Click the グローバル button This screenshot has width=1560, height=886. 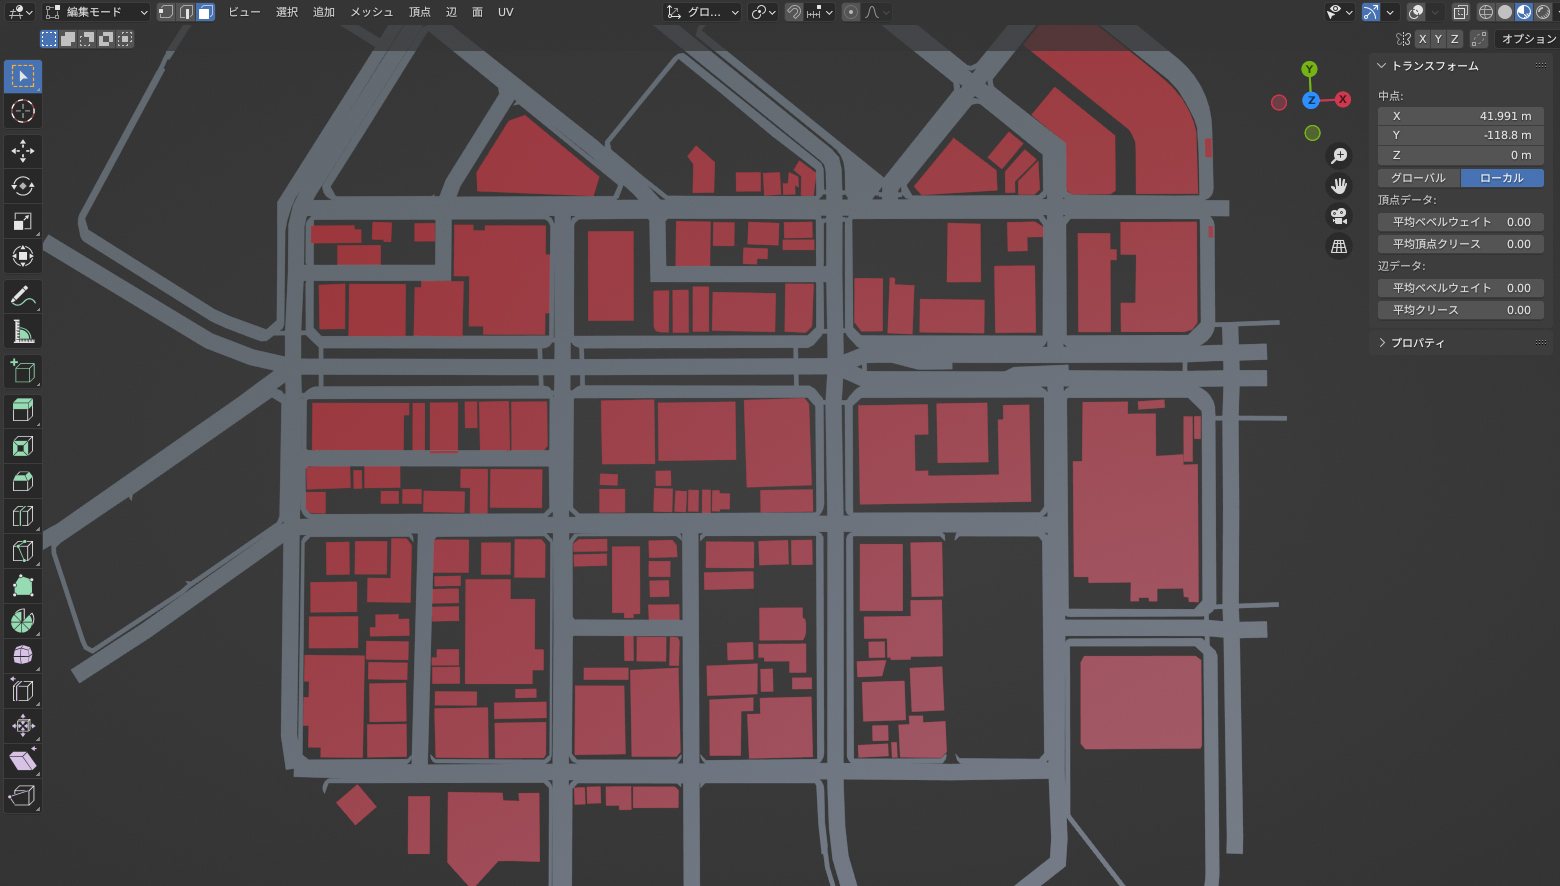(1418, 178)
